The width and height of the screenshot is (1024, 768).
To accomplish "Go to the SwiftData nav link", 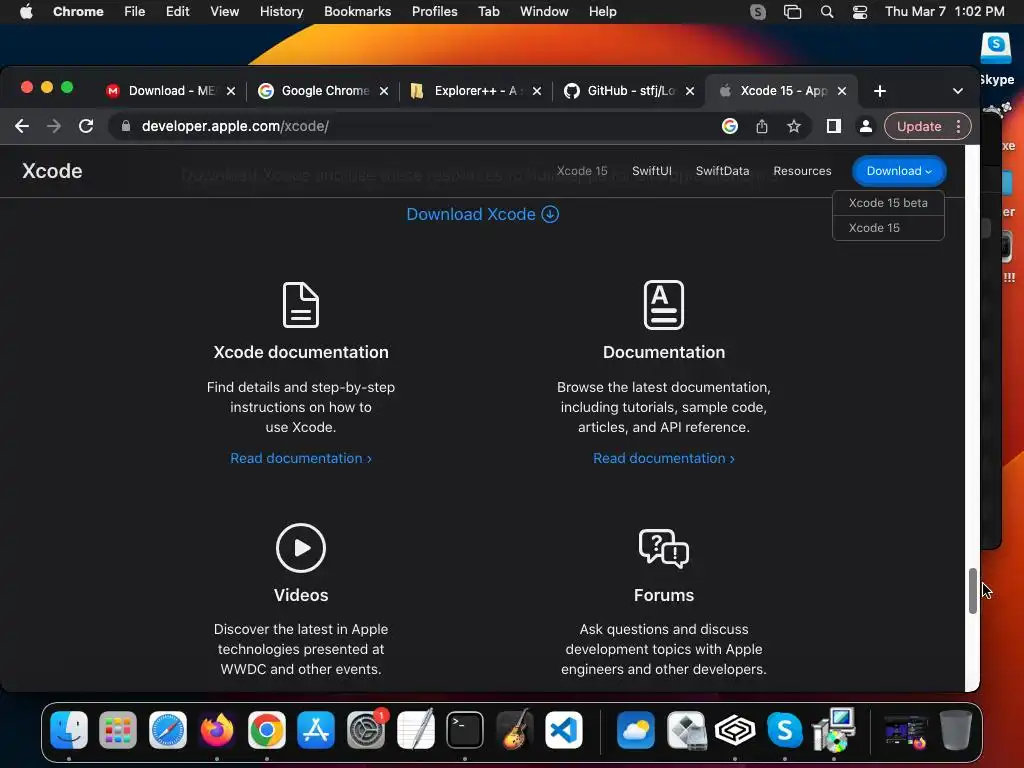I will pyautogui.click(x=722, y=171).
